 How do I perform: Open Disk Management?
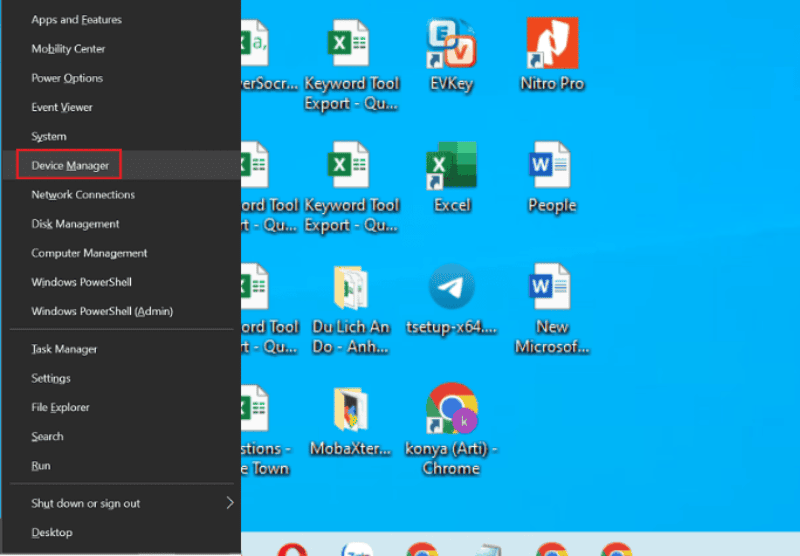click(75, 224)
